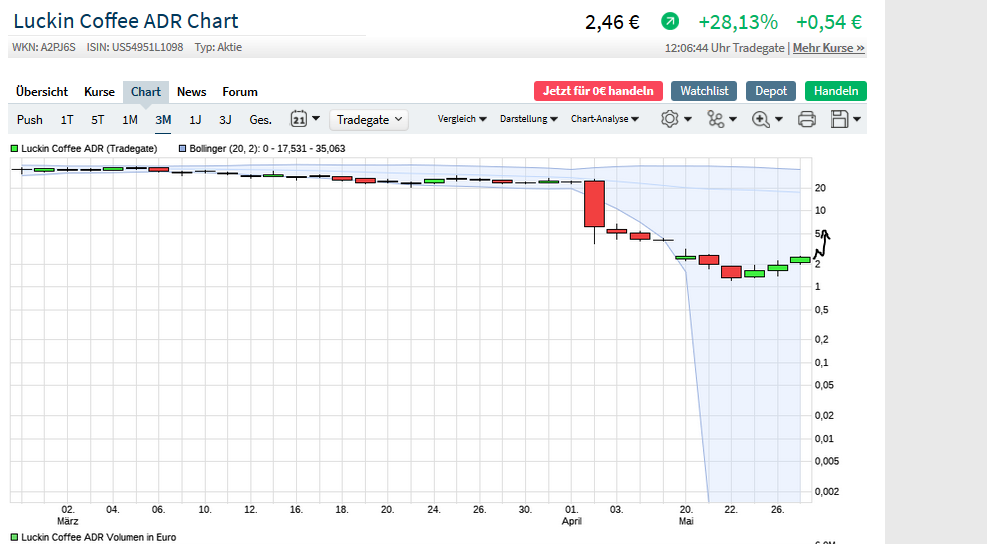Screen dimensions: 987x544
Task: Expand arrow next to zoom icon
Action: [779, 119]
